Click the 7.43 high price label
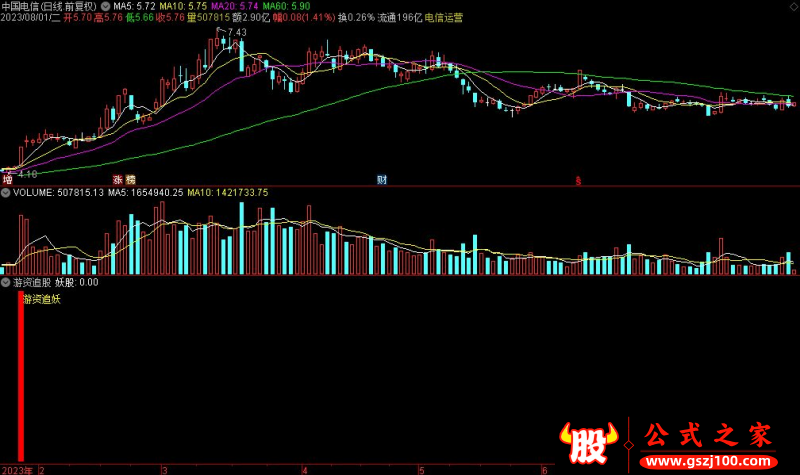Image resolution: width=800 pixels, height=475 pixels. 237,32
